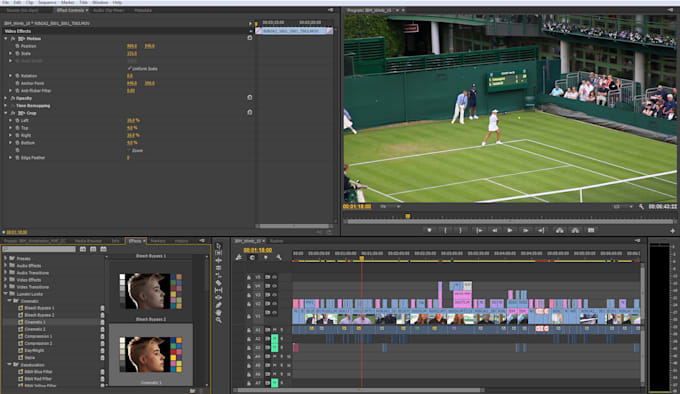
Task: Open the Sequence menu
Action: [x=47, y=2]
